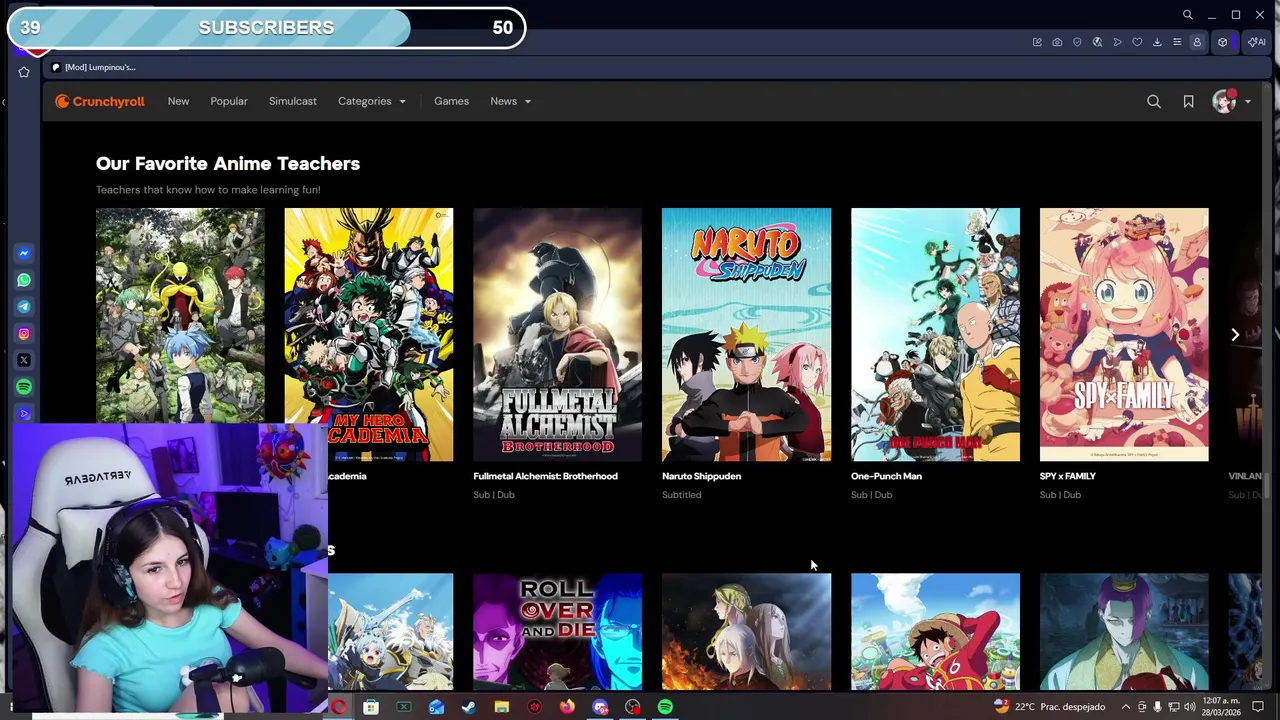Open Steam from the taskbar
1280x720 pixels.
469,707
